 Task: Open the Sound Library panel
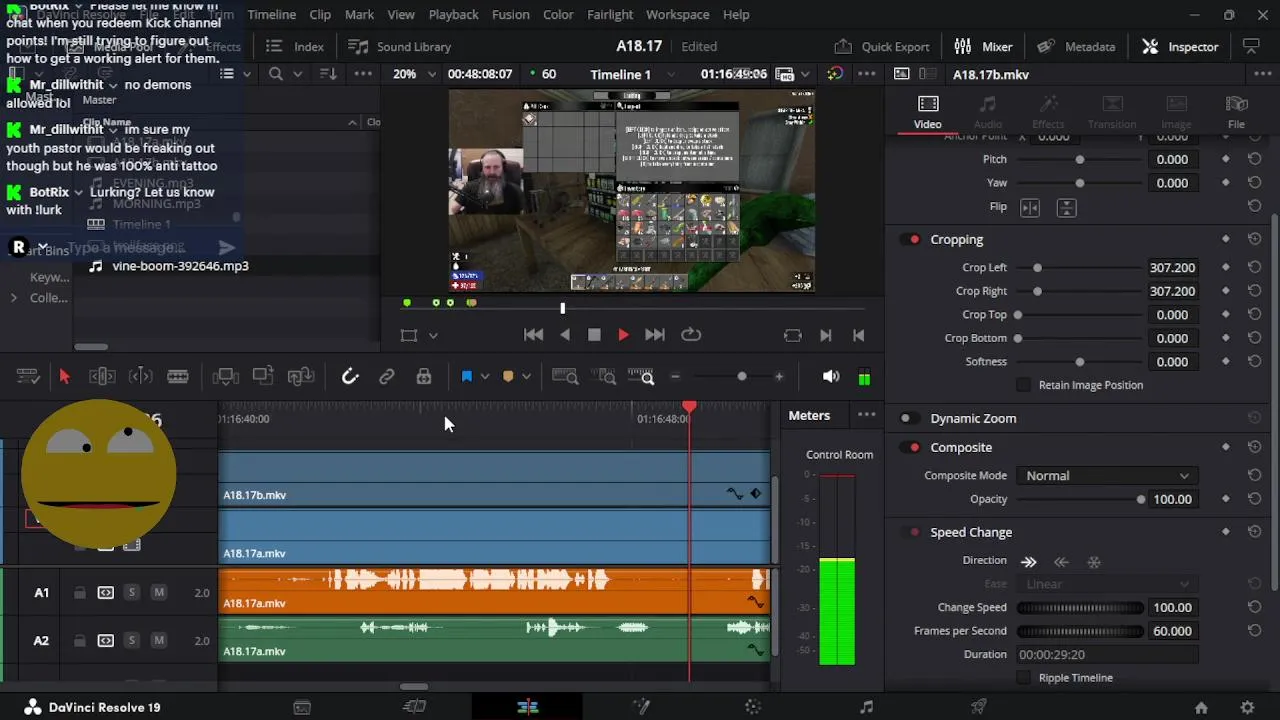pos(399,46)
